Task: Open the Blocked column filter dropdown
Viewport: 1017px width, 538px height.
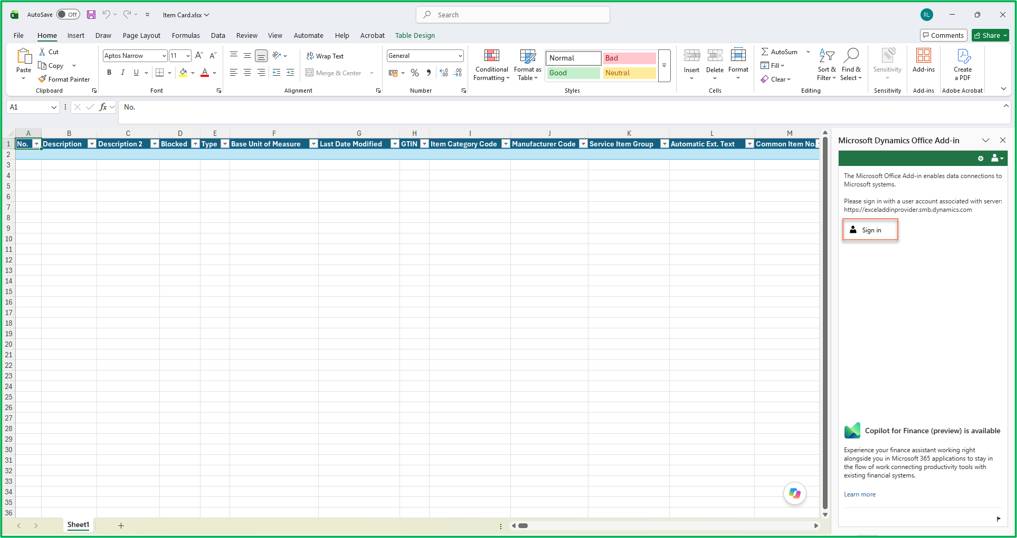Action: [x=195, y=144]
